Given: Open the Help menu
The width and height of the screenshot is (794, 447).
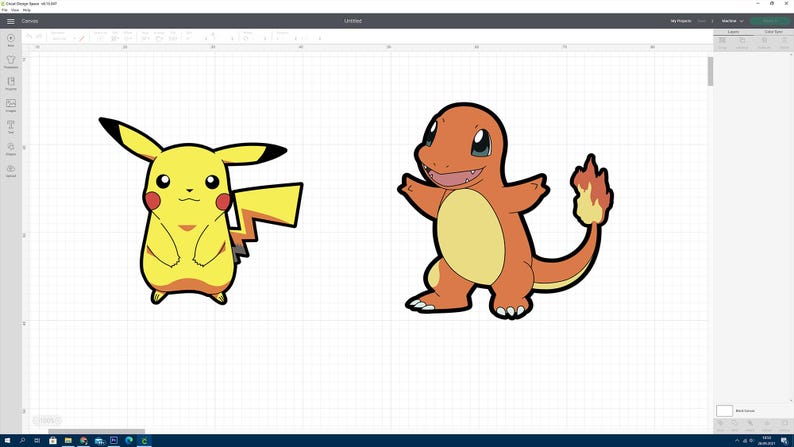Looking at the screenshot, I should click(x=27, y=10).
